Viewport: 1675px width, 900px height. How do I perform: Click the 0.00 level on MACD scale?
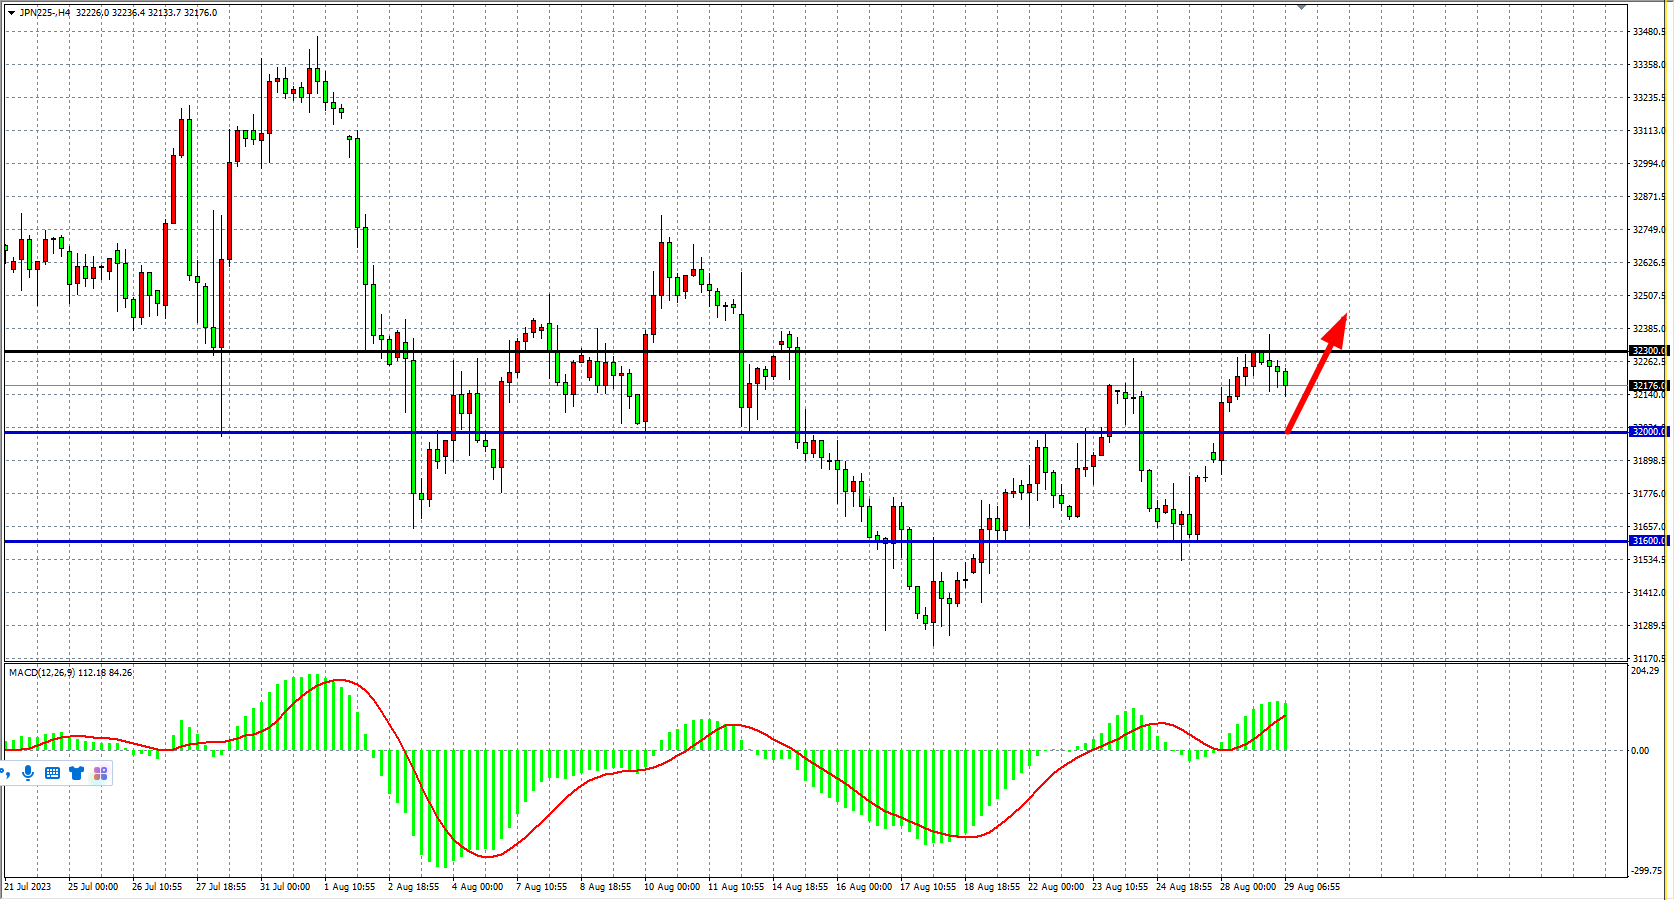pos(1640,751)
